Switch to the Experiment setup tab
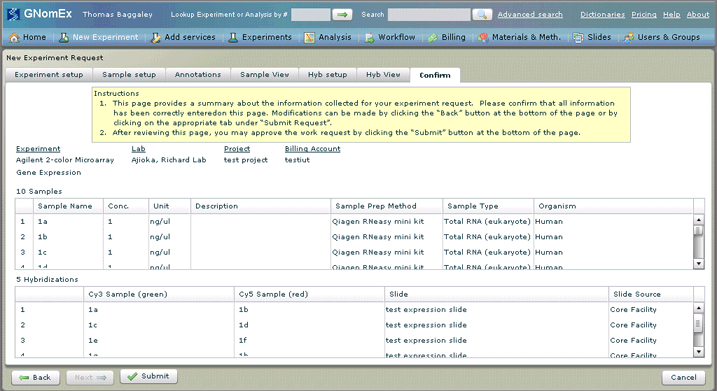The image size is (717, 391). [49, 75]
